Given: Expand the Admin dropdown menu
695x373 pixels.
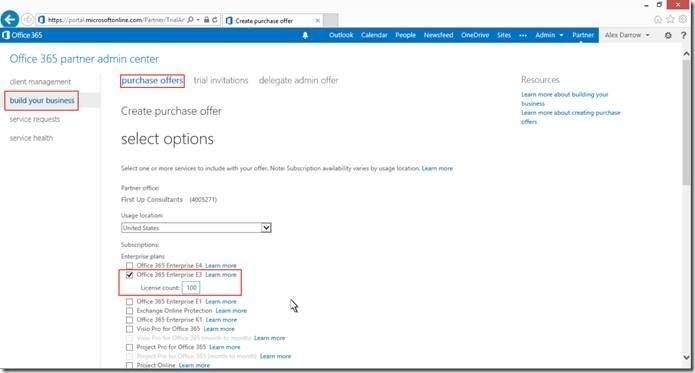Looking at the screenshot, I should pos(549,35).
